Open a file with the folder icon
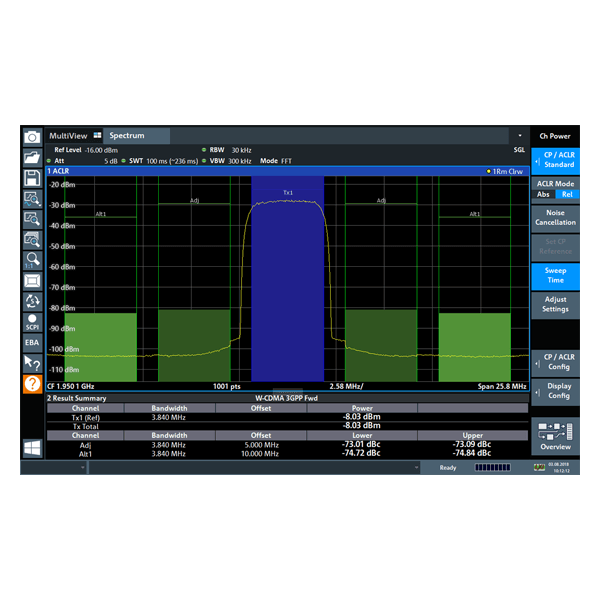The image size is (600, 600). (32, 157)
